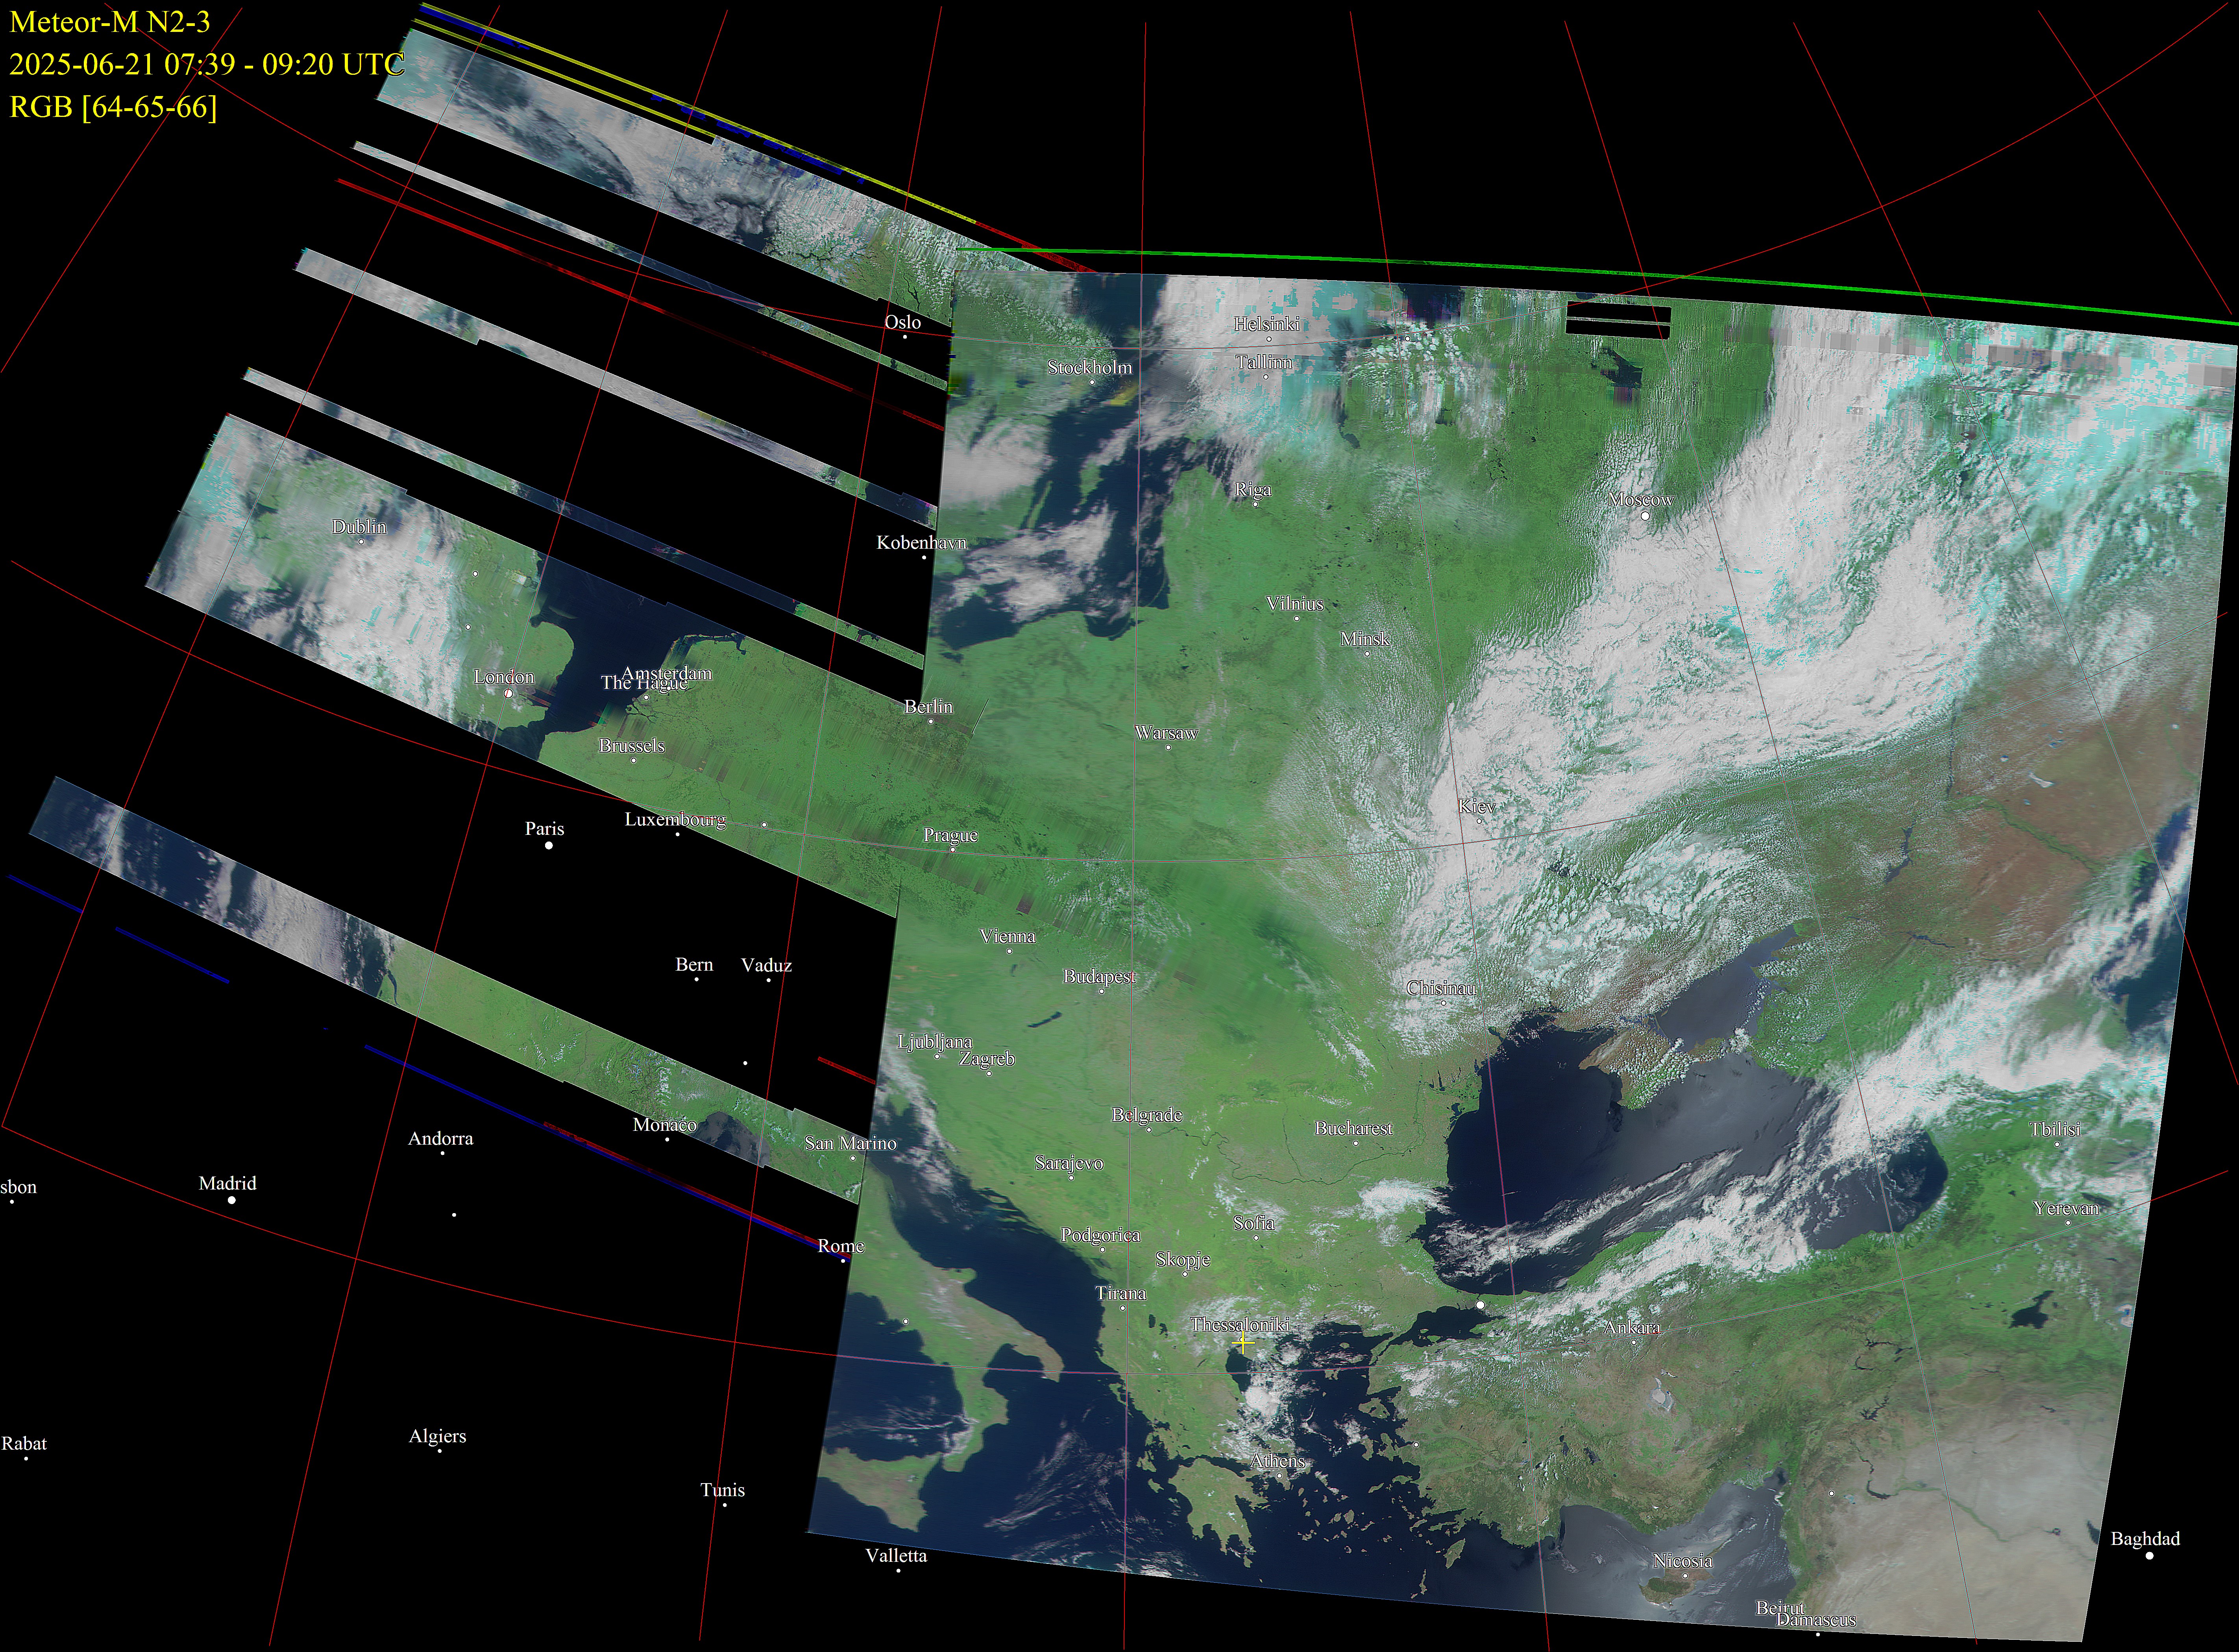The width and height of the screenshot is (2239, 1652).
Task: Click the Stockholm city label
Action: (1090, 368)
